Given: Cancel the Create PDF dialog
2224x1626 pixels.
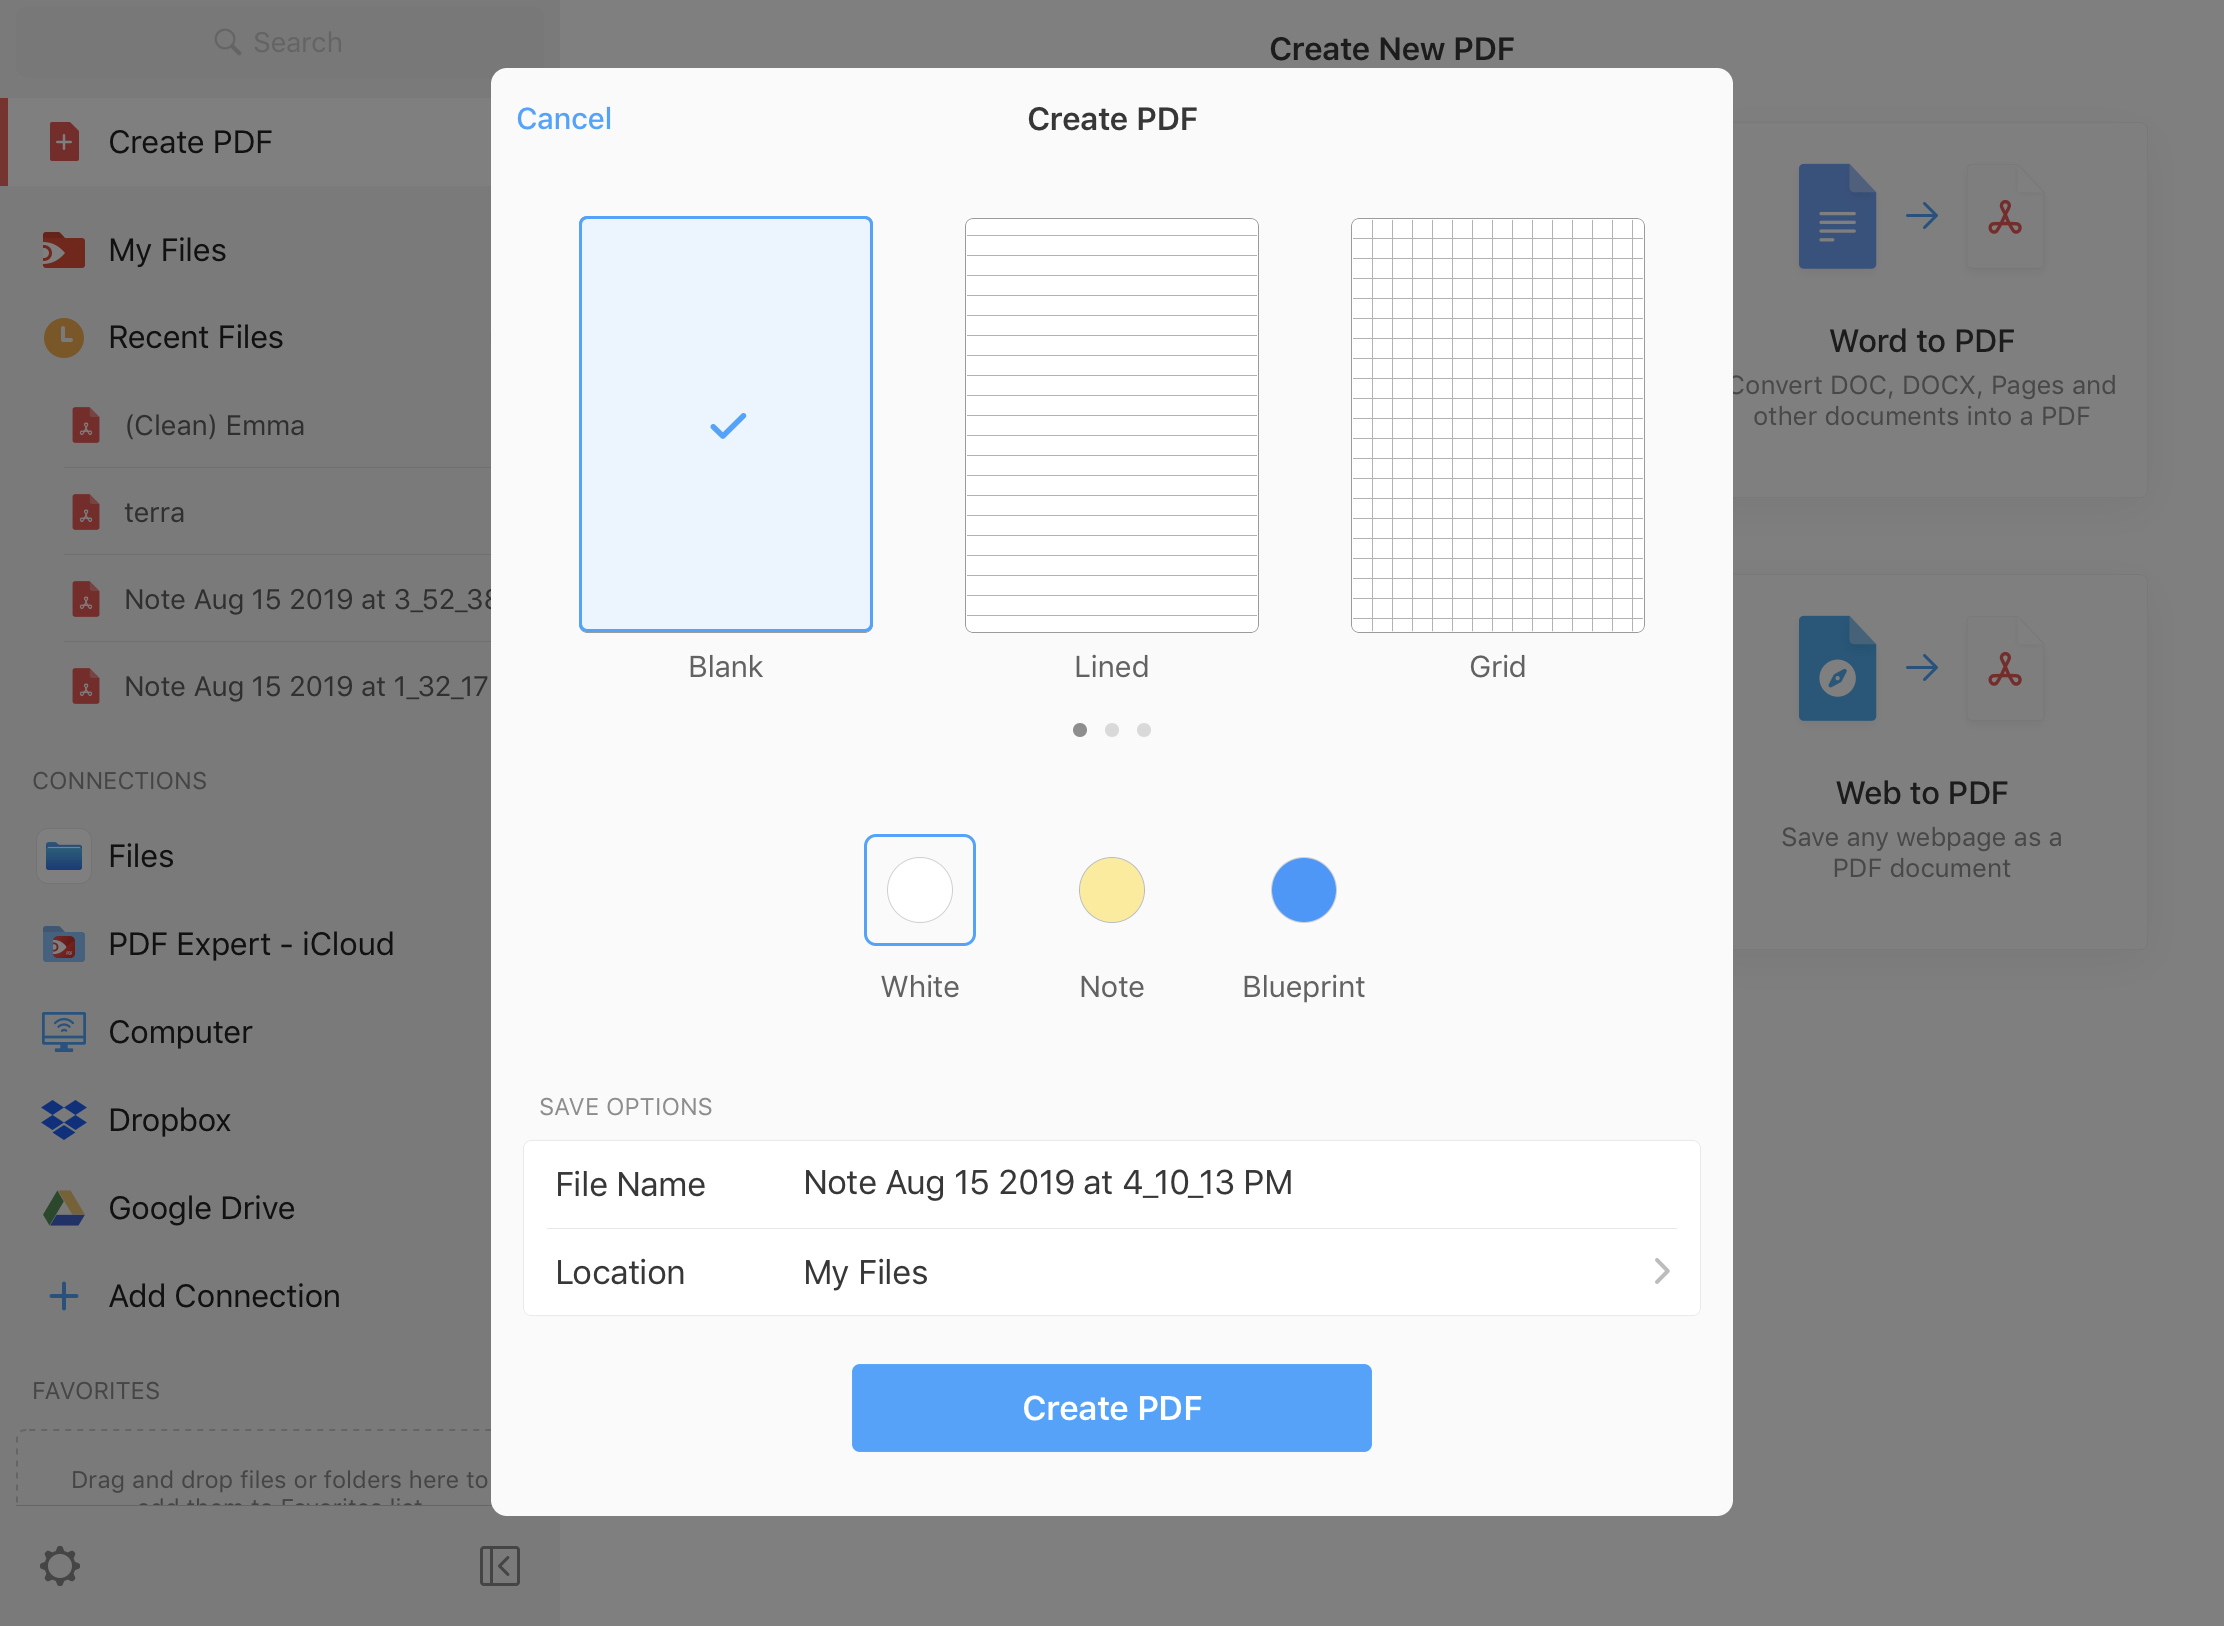Looking at the screenshot, I should pyautogui.click(x=565, y=116).
